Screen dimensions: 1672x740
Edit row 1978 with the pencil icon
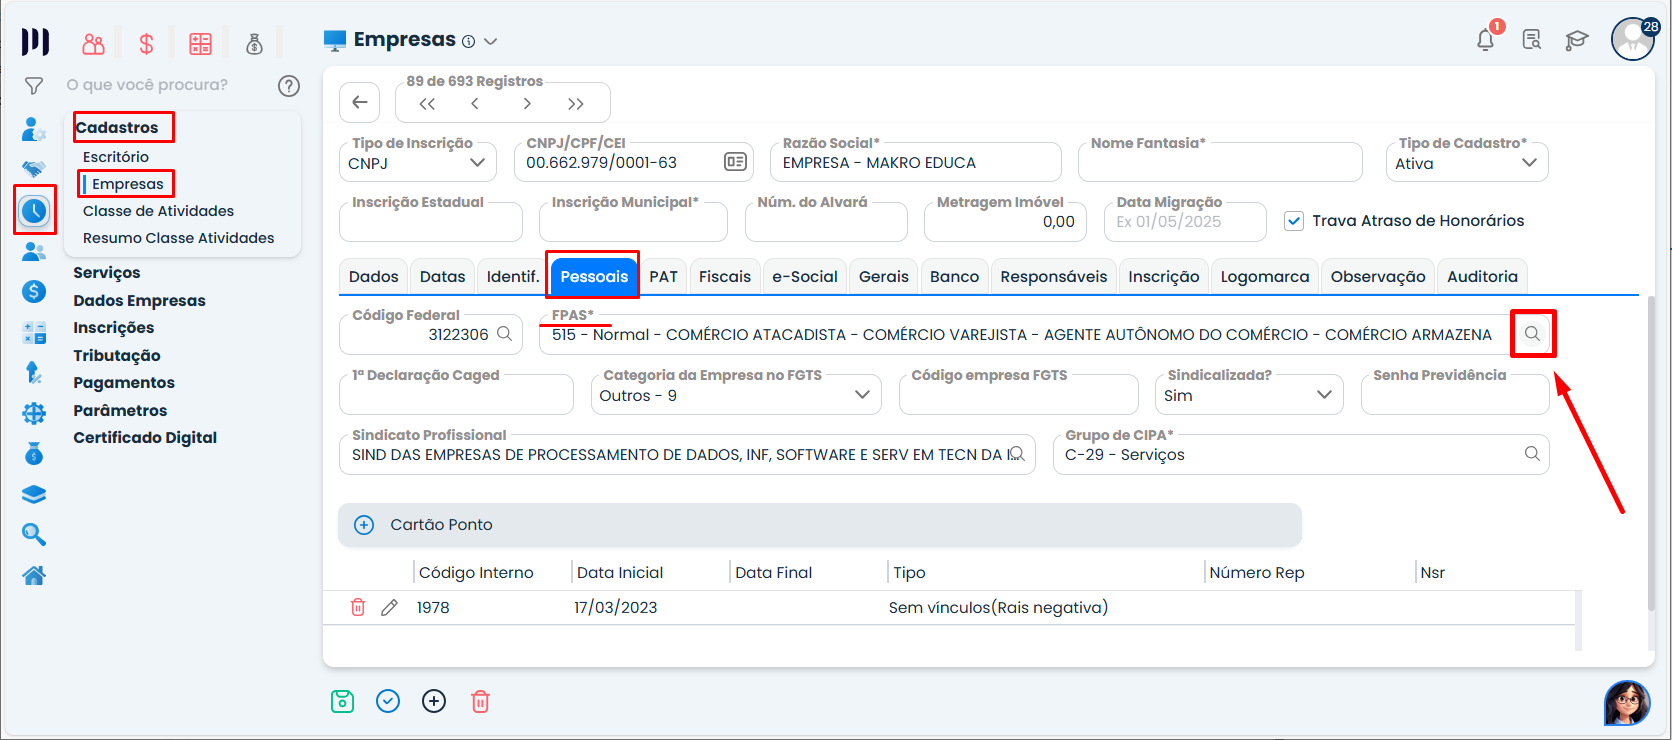pyautogui.click(x=390, y=607)
